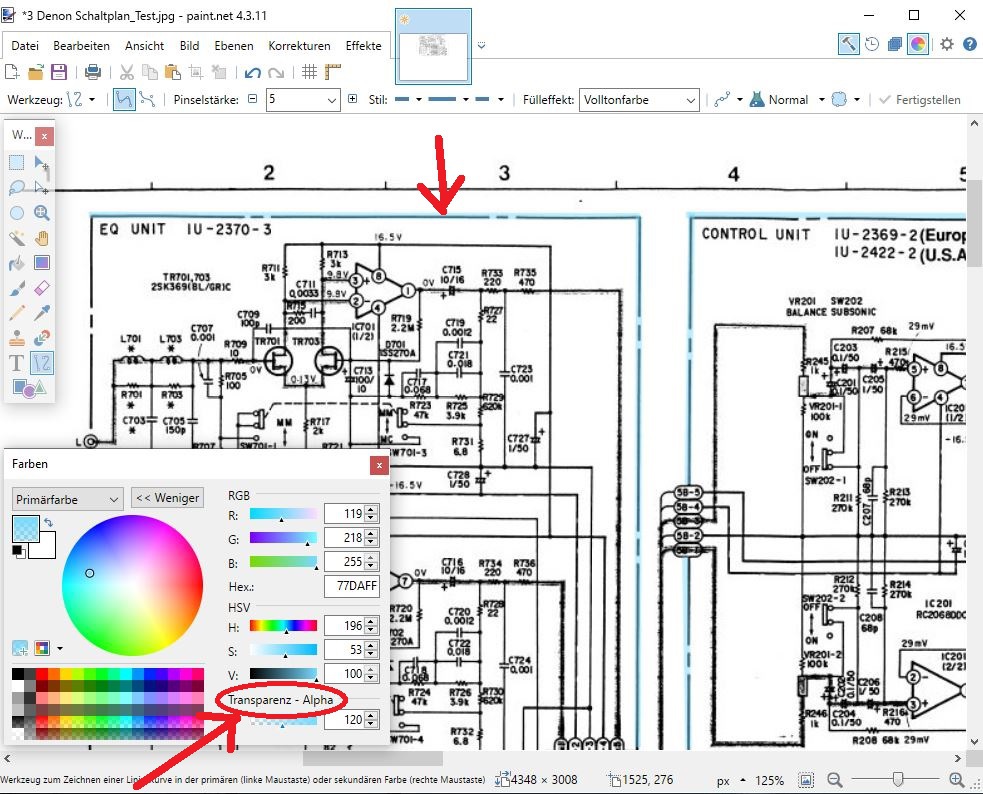Toggle the pixel grid display
Screen dimensions: 983x794
pos(310,72)
